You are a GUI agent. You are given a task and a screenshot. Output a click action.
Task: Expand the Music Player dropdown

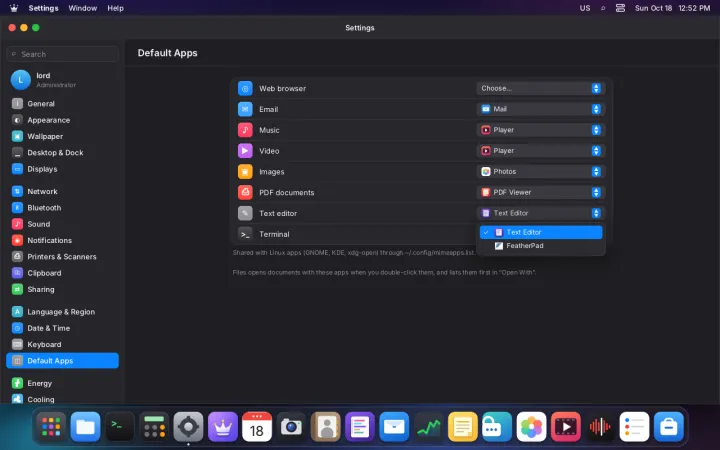(540, 130)
